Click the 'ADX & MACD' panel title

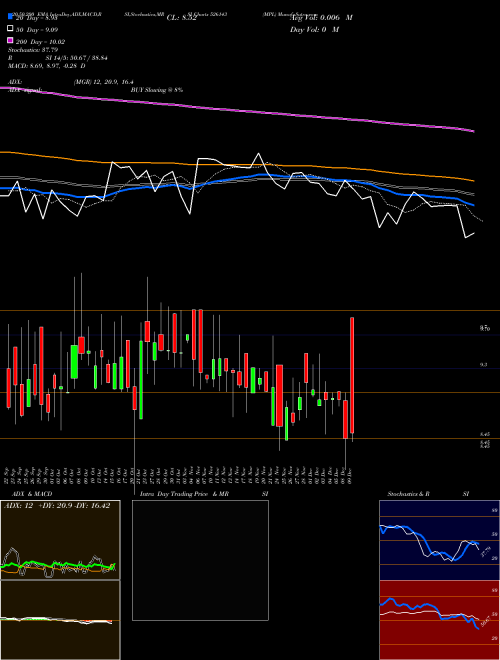[x=32, y=494]
